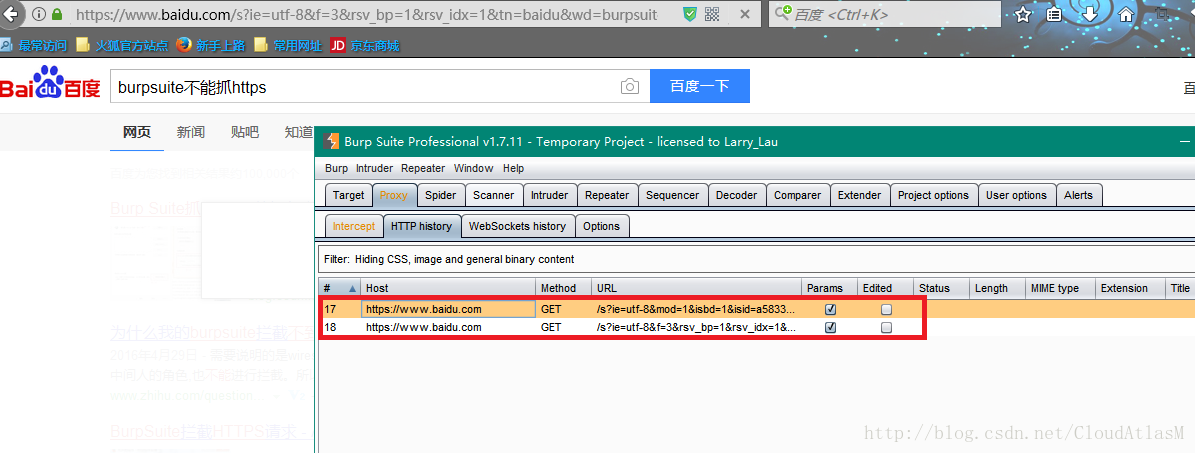Select the WebSockets history sub-tab
Image resolution: width=1195 pixels, height=453 pixels.
point(517,226)
